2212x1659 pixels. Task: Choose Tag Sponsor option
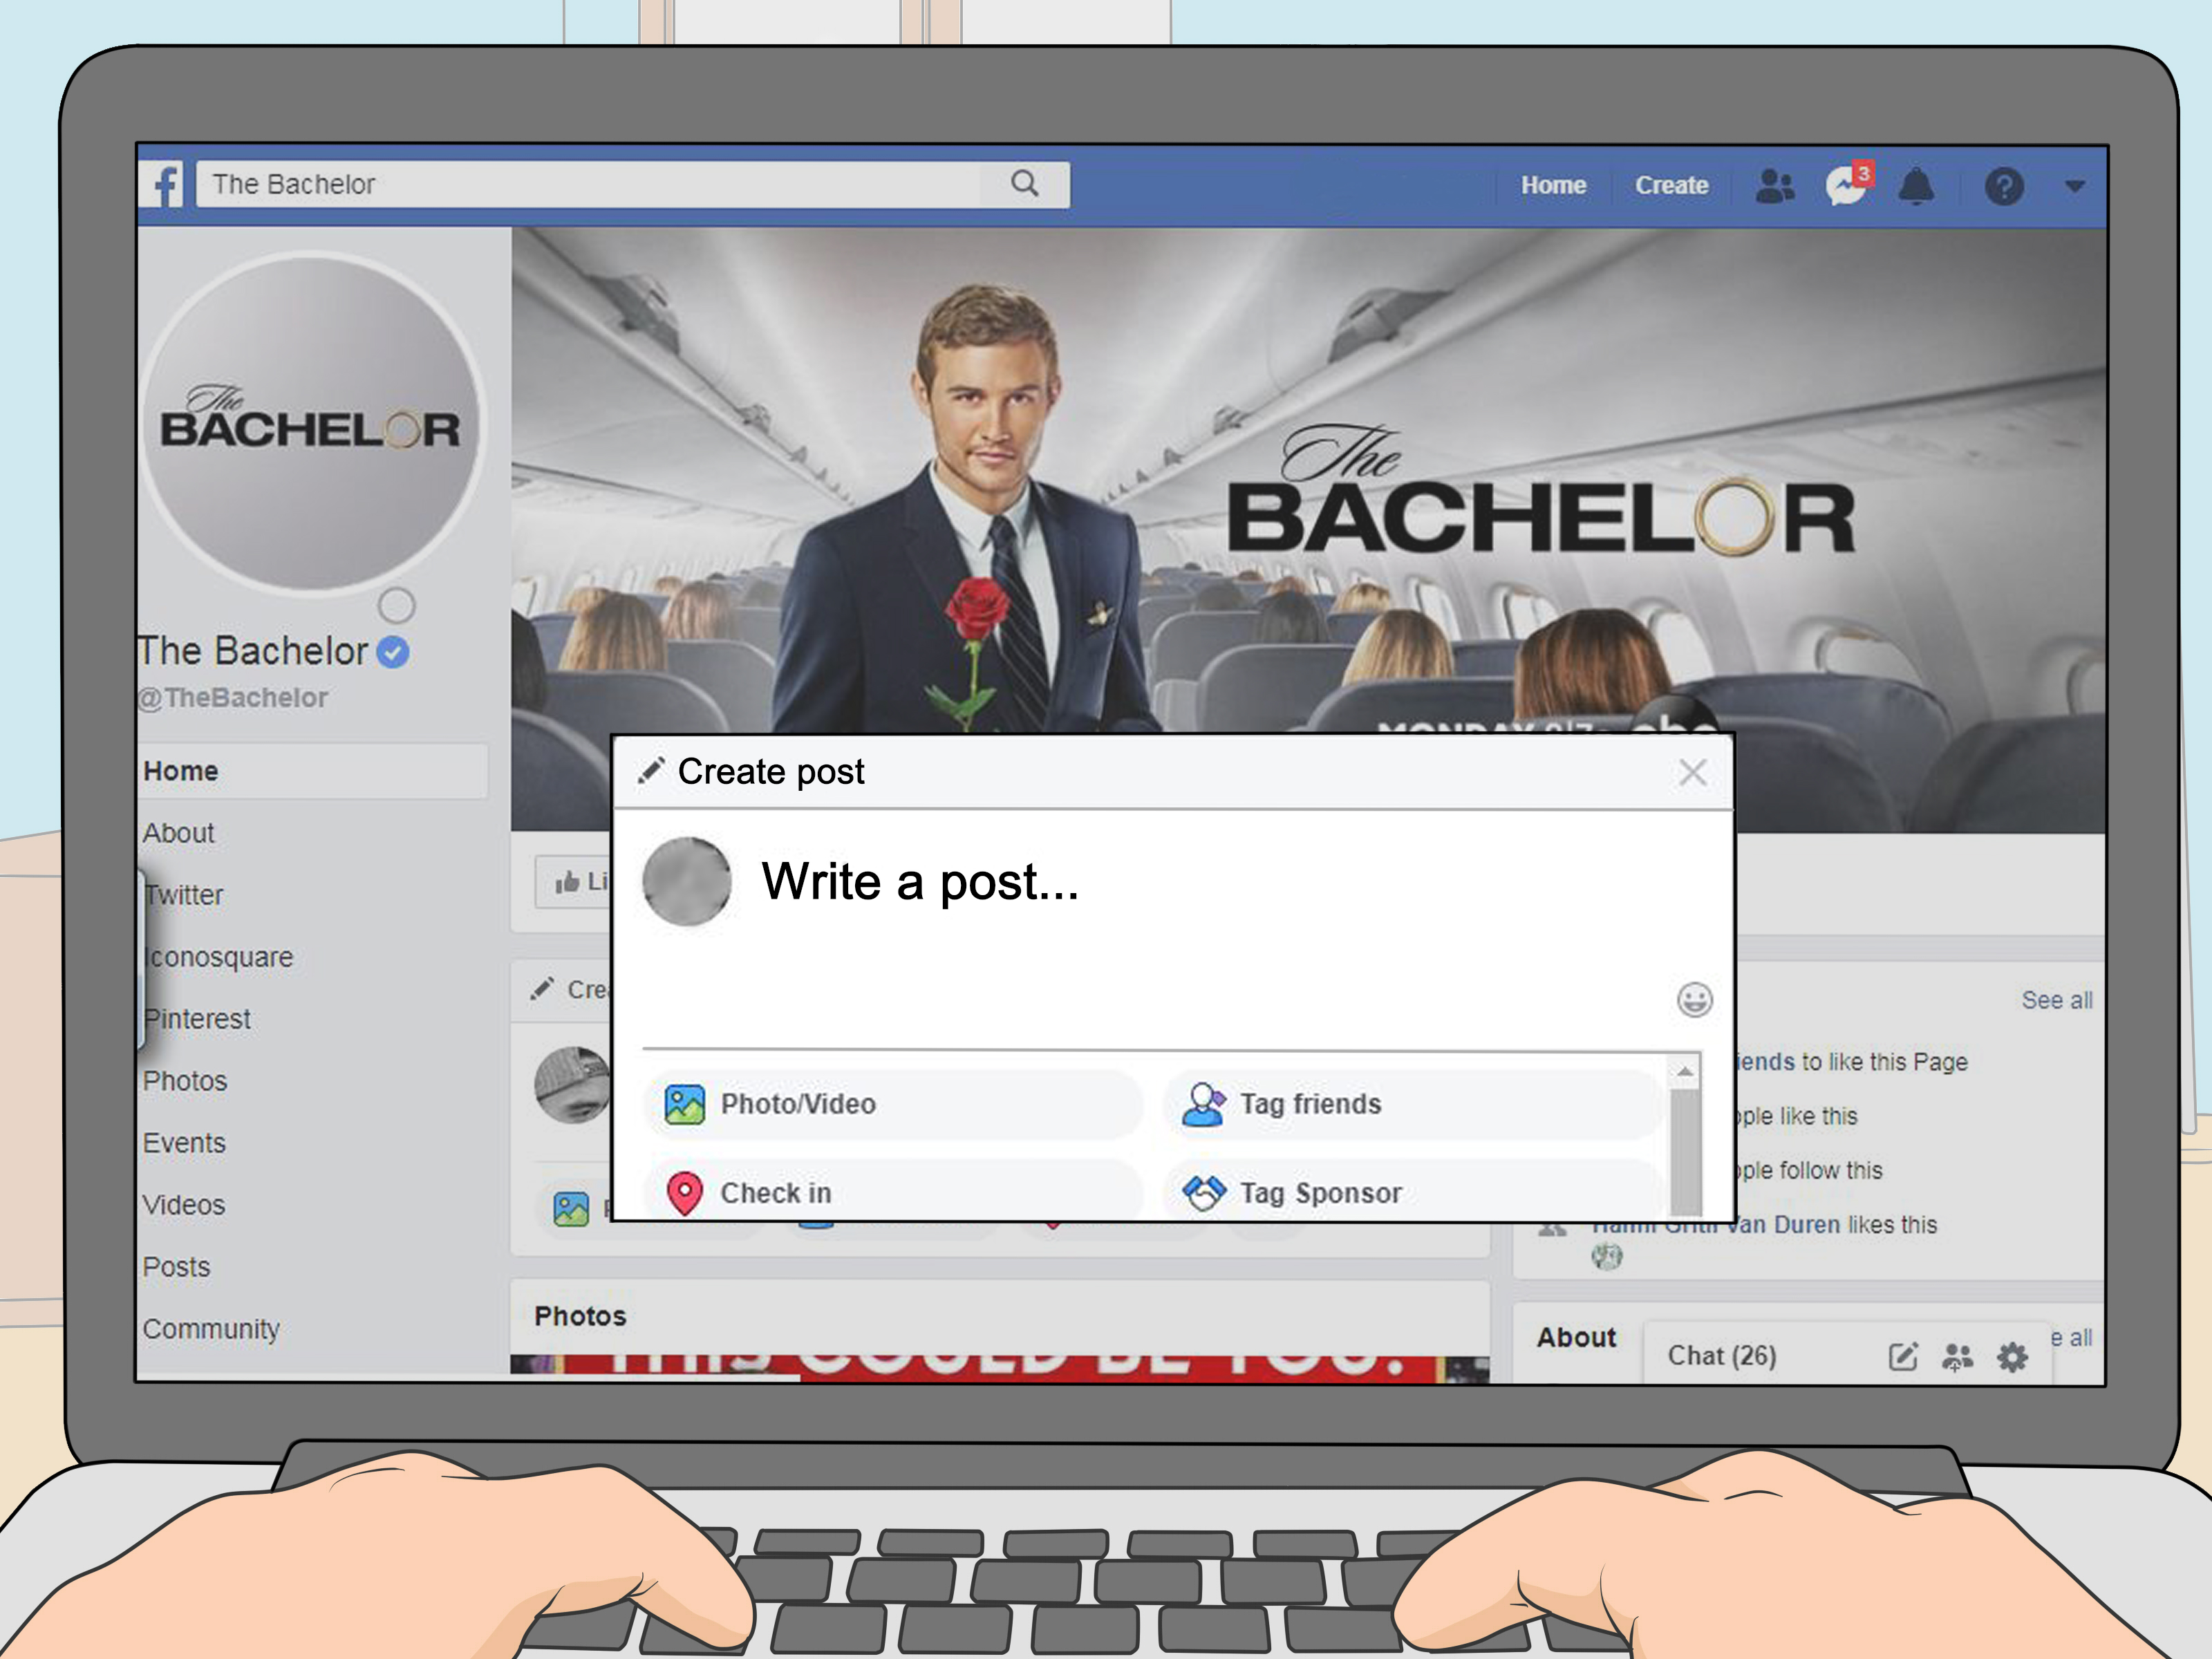(x=1412, y=1191)
